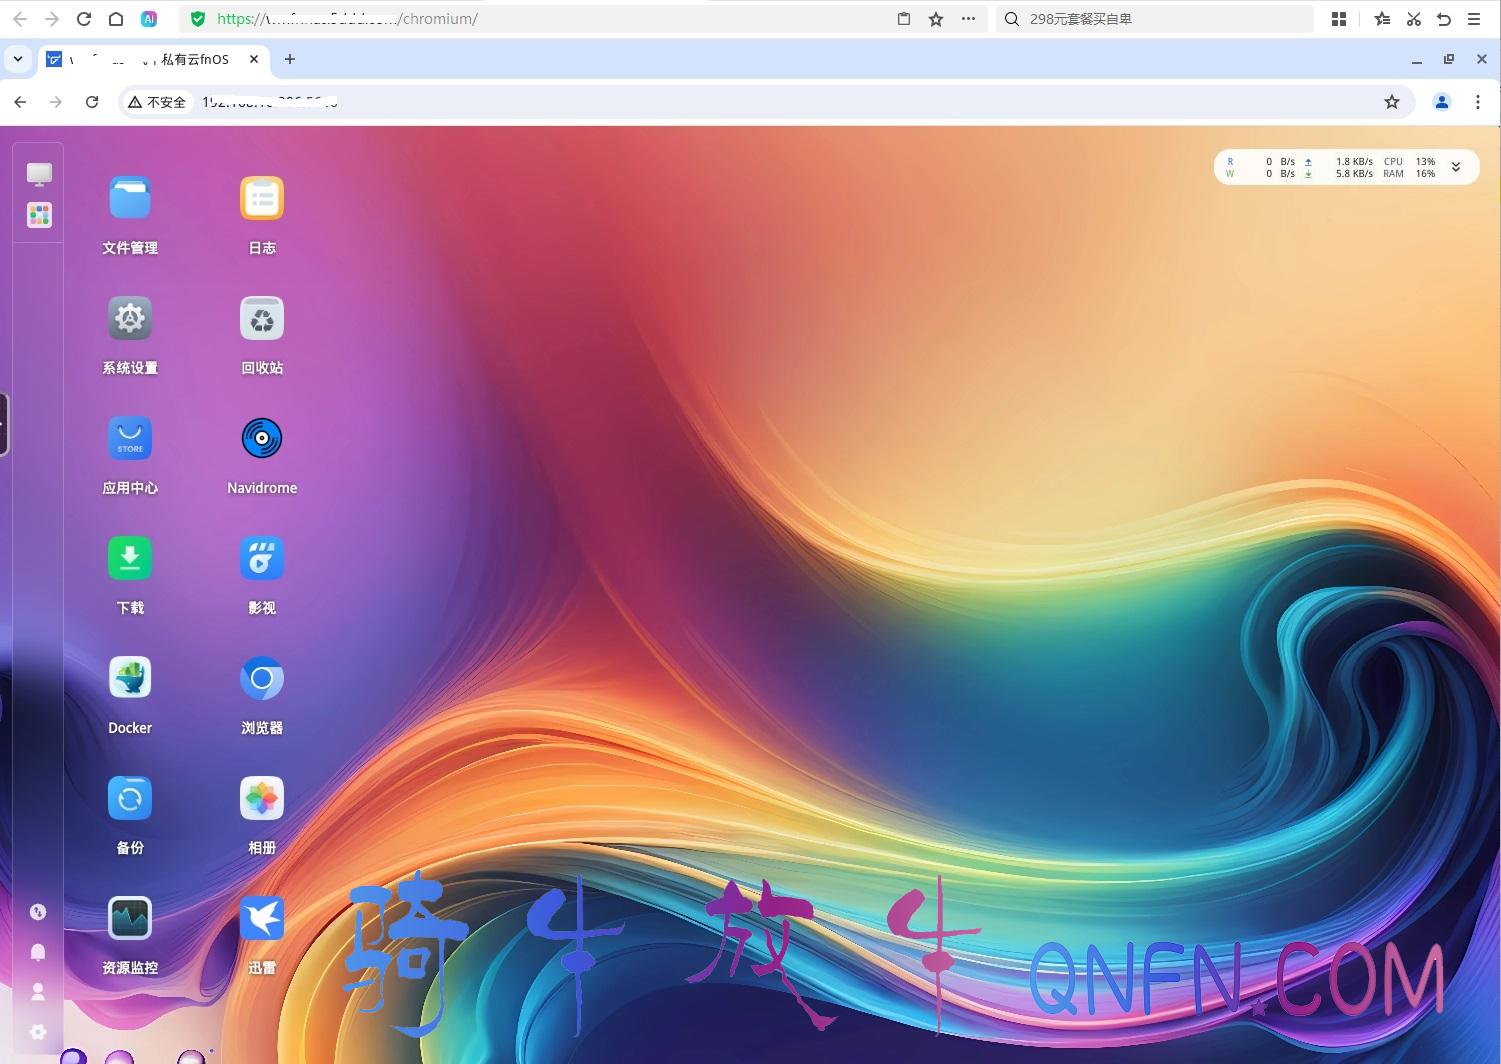Open 资源监控 resource monitor
Screen dimensions: 1501x1064
(x=130, y=919)
